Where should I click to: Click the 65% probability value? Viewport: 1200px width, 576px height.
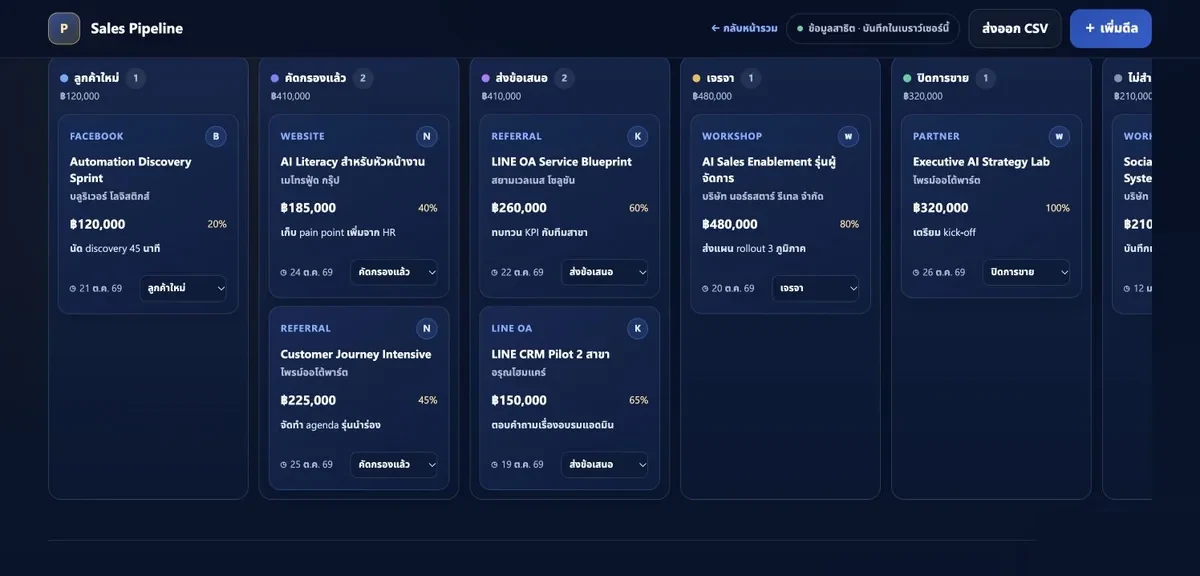[638, 400]
